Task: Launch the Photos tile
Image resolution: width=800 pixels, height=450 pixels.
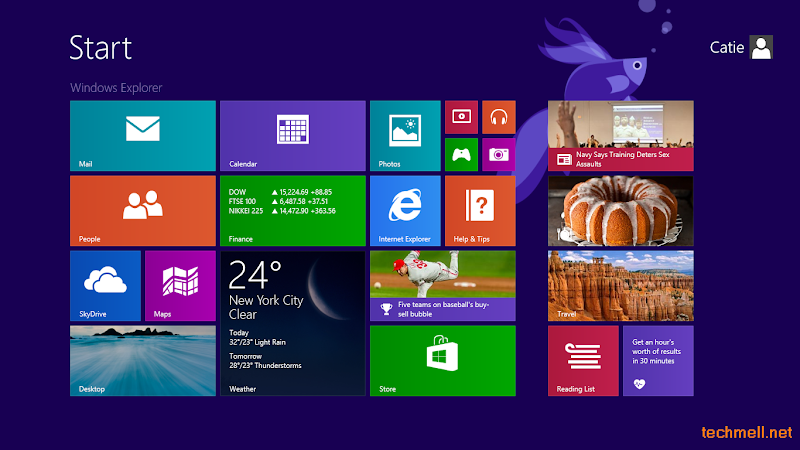Action: click(405, 136)
